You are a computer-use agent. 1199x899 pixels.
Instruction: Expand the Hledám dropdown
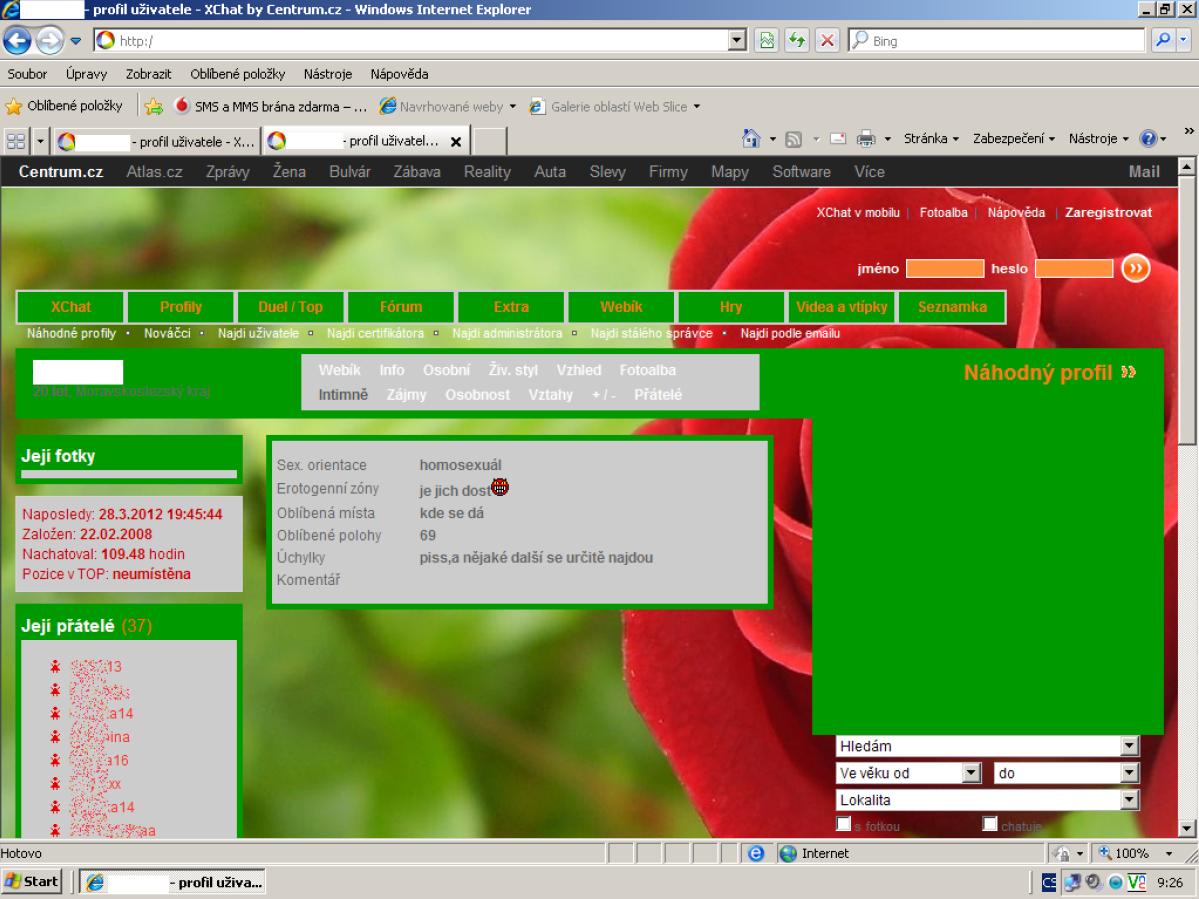pos(1130,746)
